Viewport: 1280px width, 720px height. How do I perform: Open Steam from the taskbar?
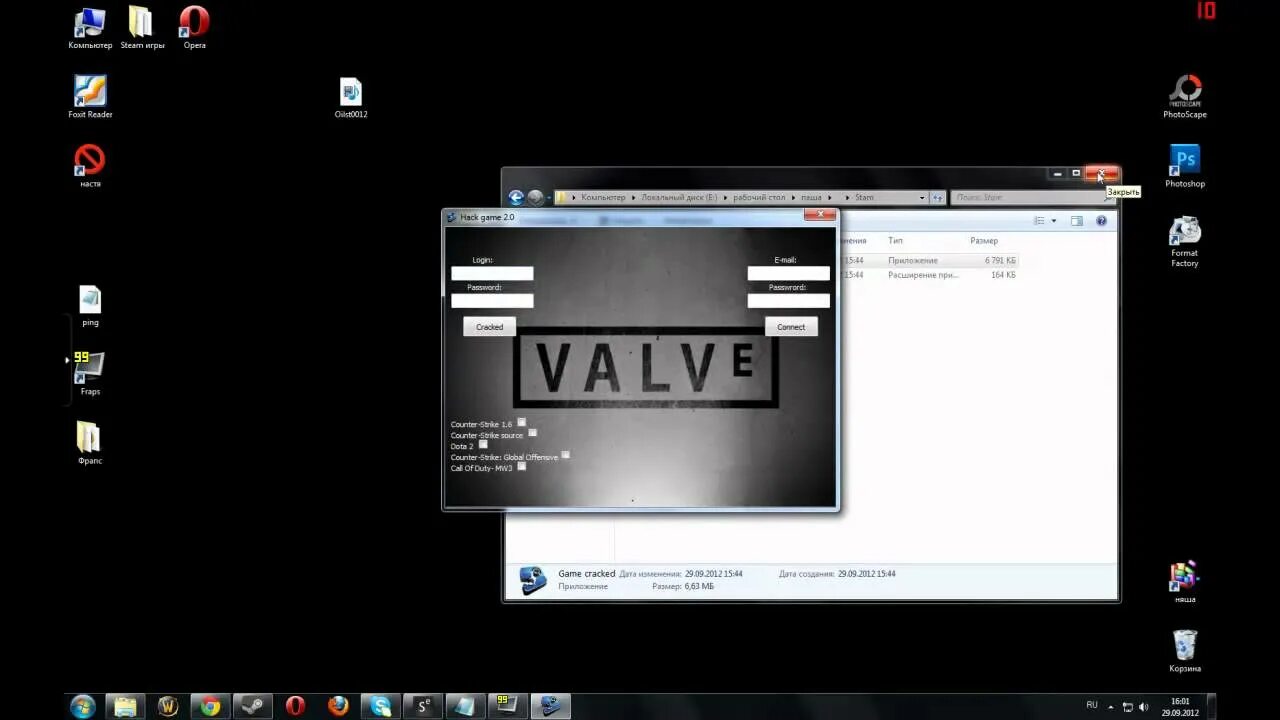pyautogui.click(x=252, y=706)
